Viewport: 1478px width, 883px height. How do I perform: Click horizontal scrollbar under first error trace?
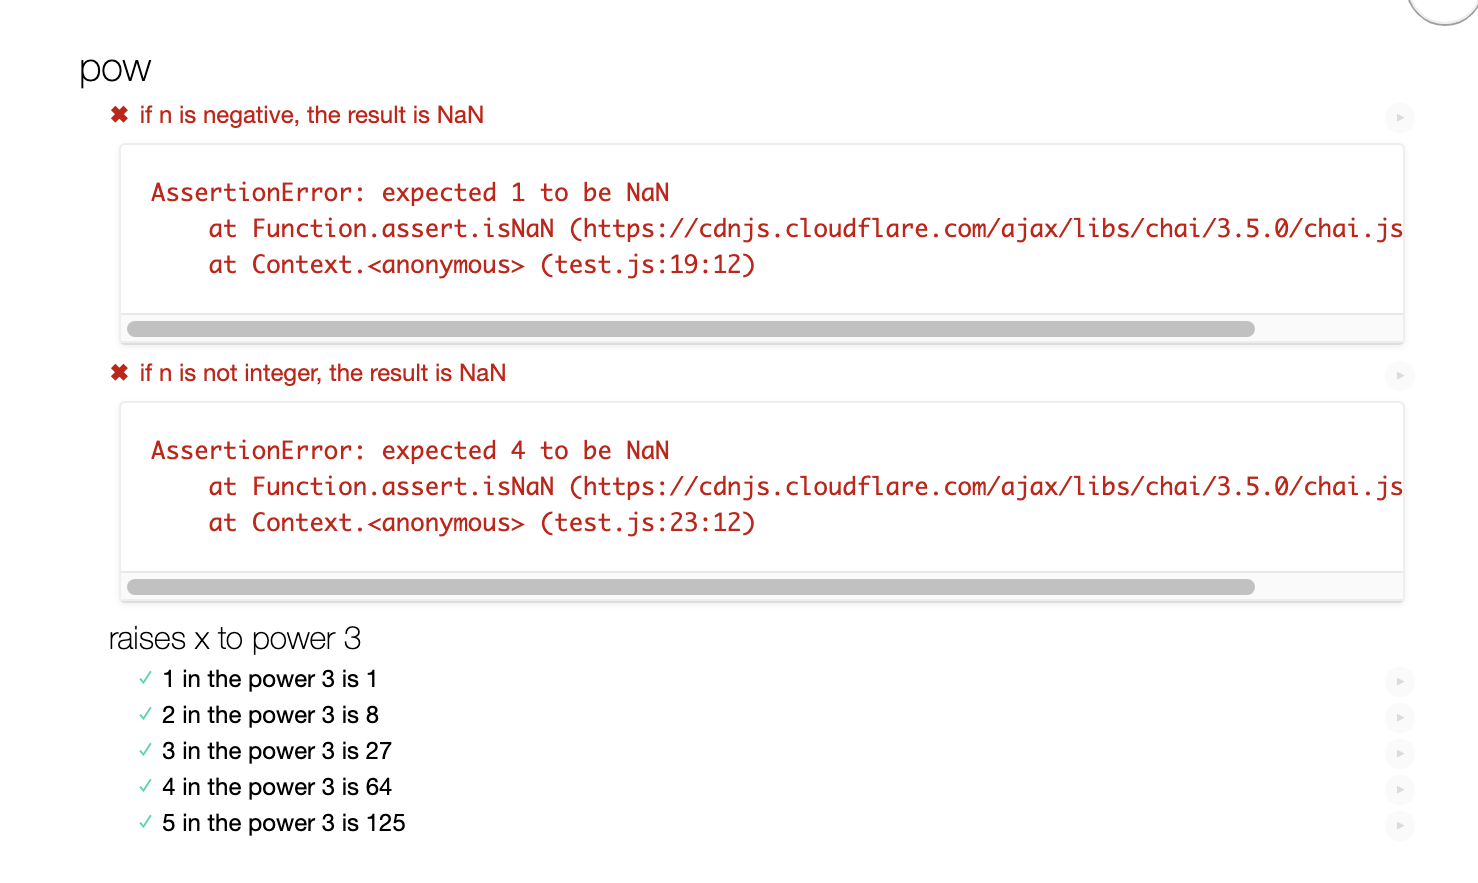pyautogui.click(x=690, y=329)
